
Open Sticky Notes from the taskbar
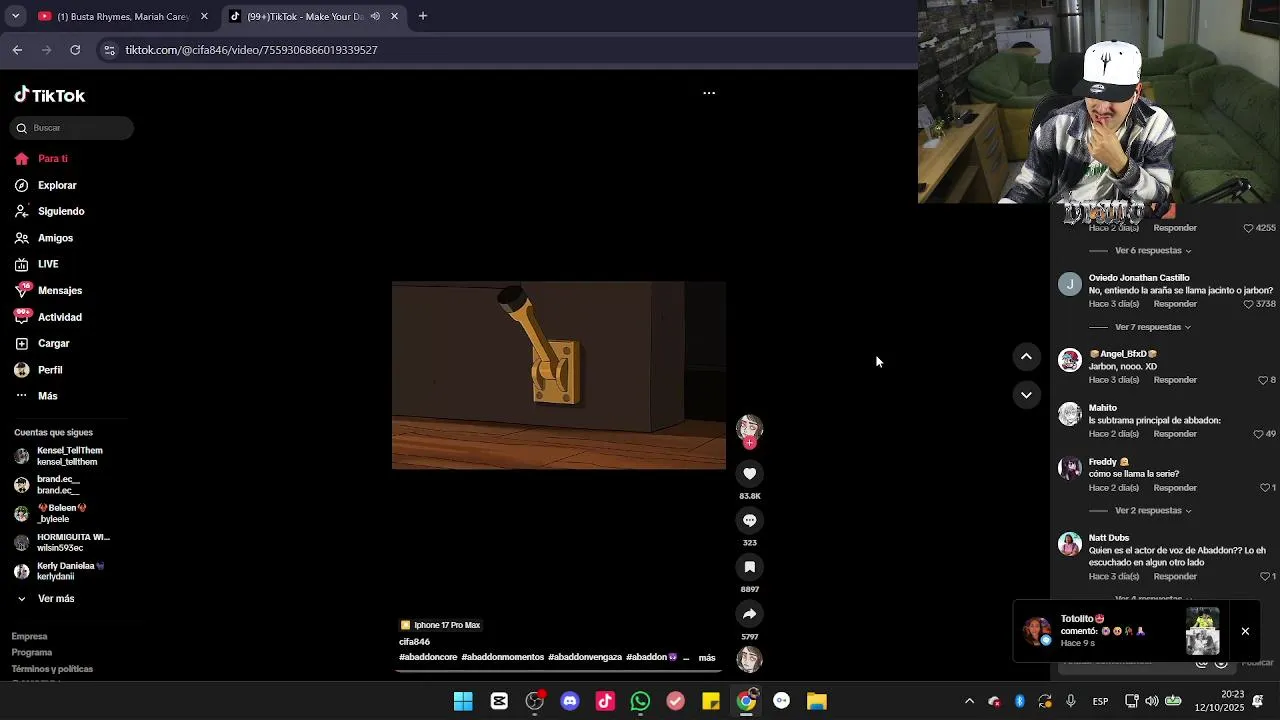(711, 701)
